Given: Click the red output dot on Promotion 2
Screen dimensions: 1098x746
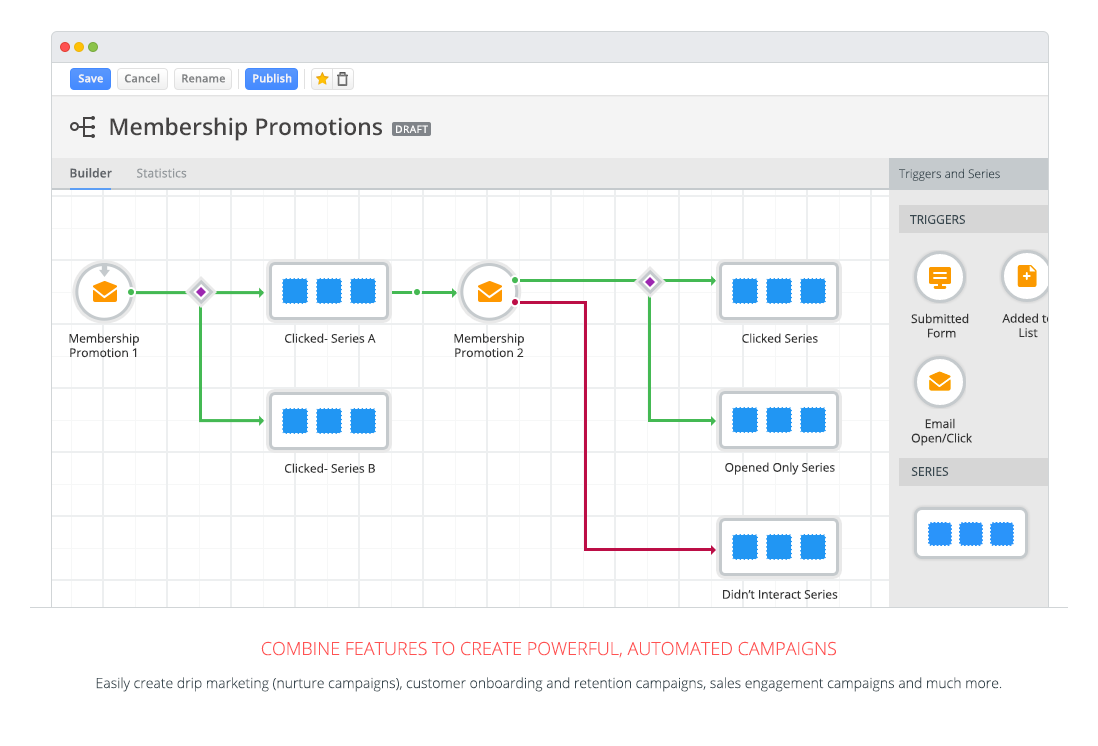Looking at the screenshot, I should (515, 303).
